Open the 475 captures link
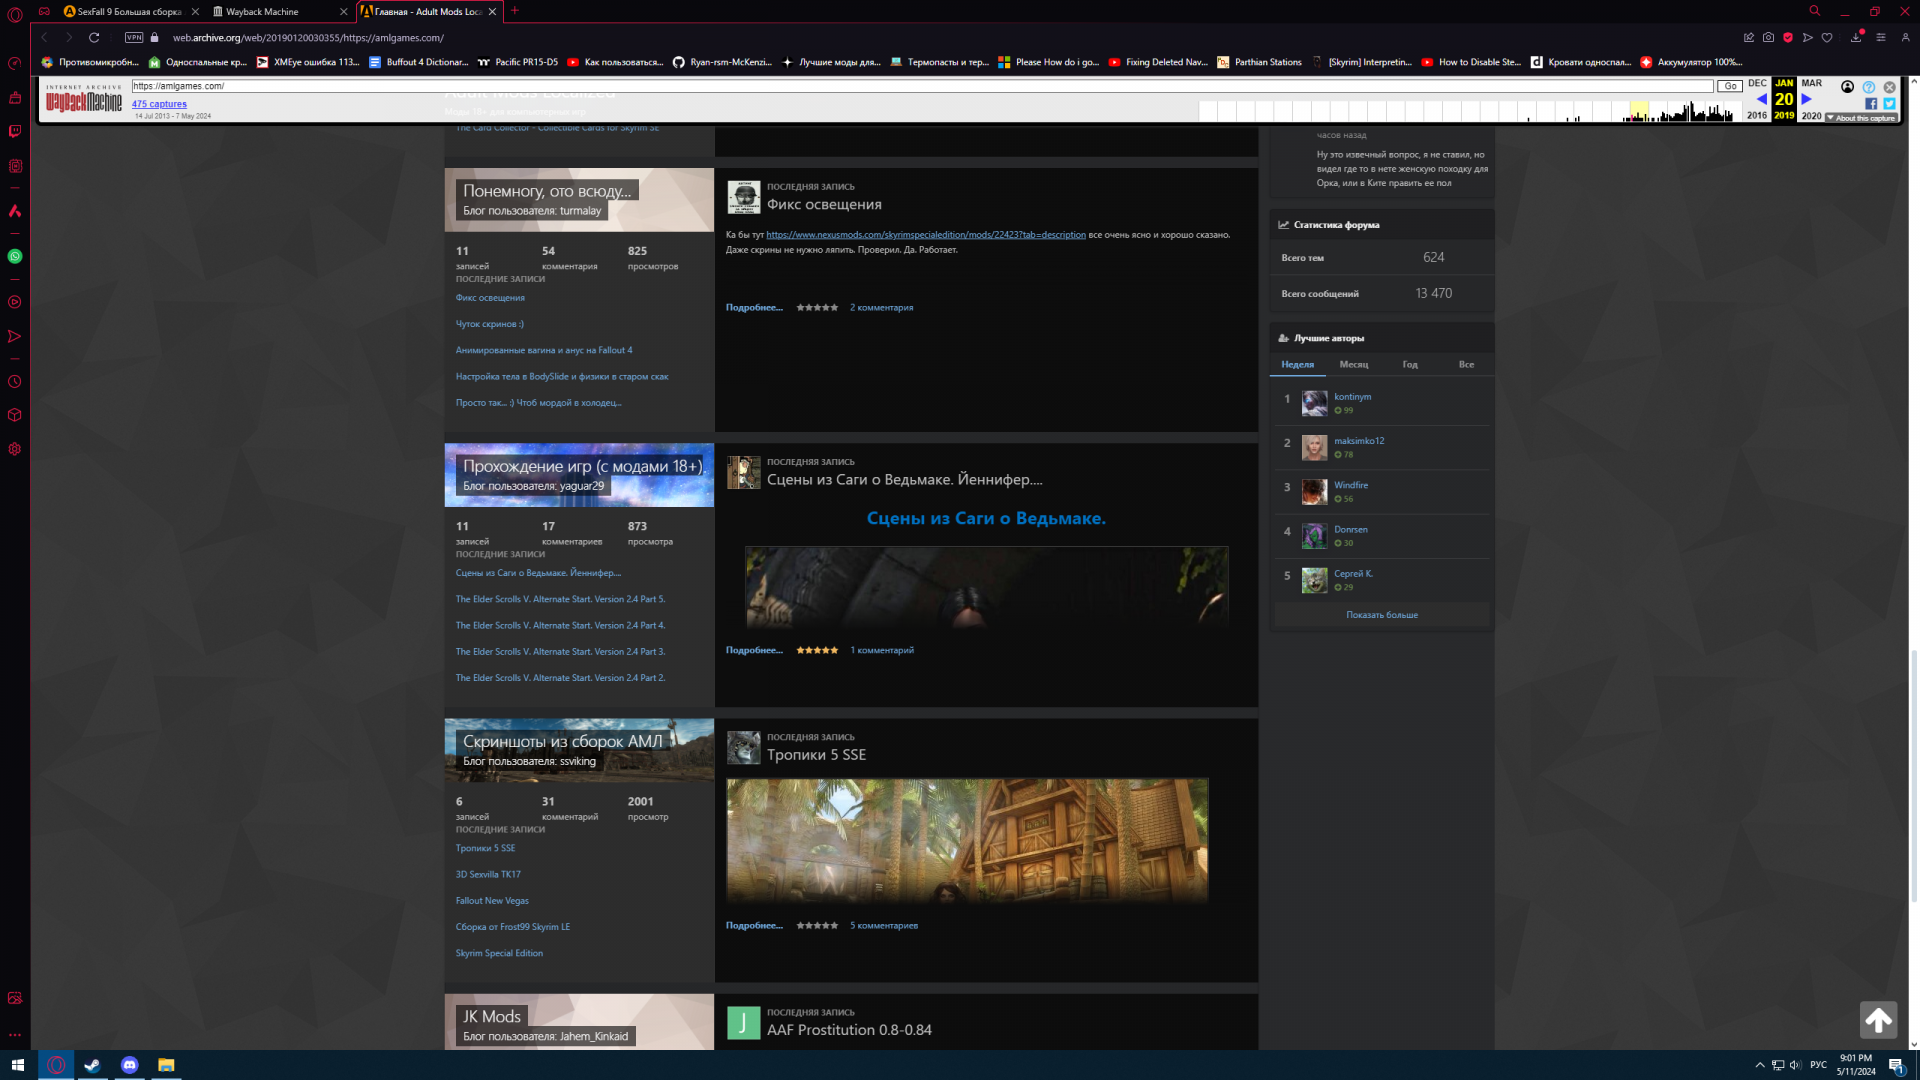The height and width of the screenshot is (1080, 1920). pos(159,104)
